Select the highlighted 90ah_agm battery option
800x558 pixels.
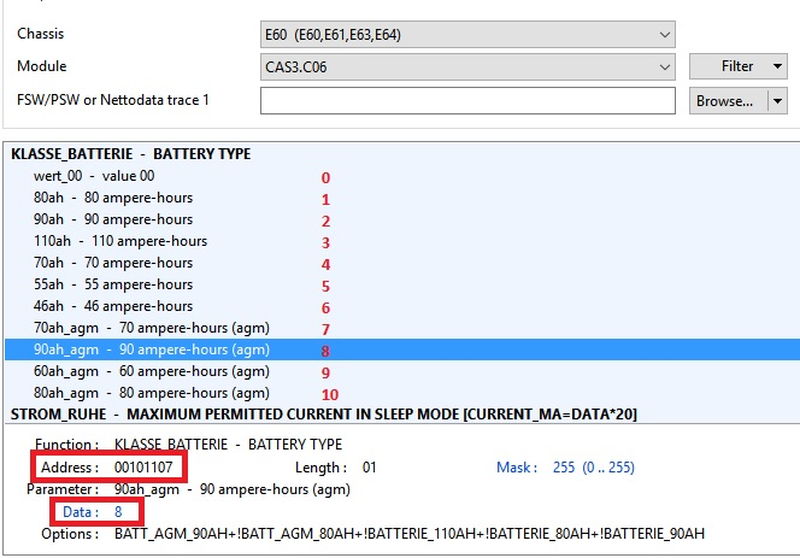point(151,350)
